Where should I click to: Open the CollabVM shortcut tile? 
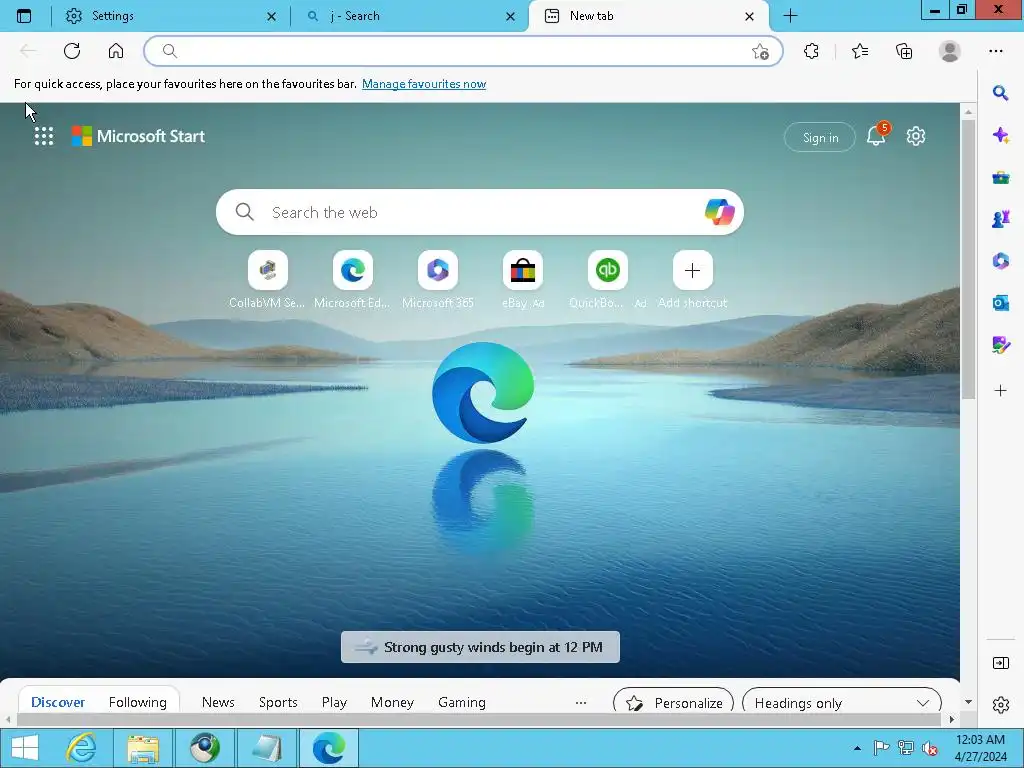[x=268, y=270]
